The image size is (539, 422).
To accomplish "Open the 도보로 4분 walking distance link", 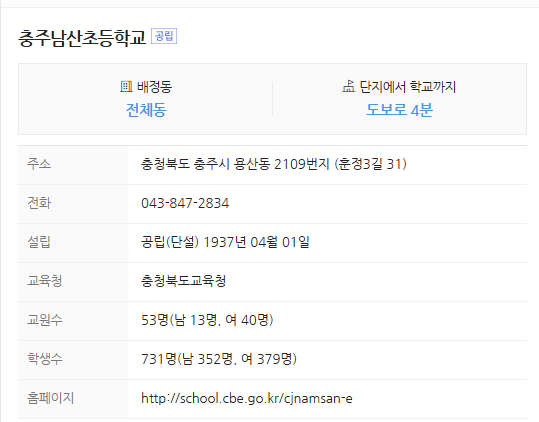I will click(399, 110).
